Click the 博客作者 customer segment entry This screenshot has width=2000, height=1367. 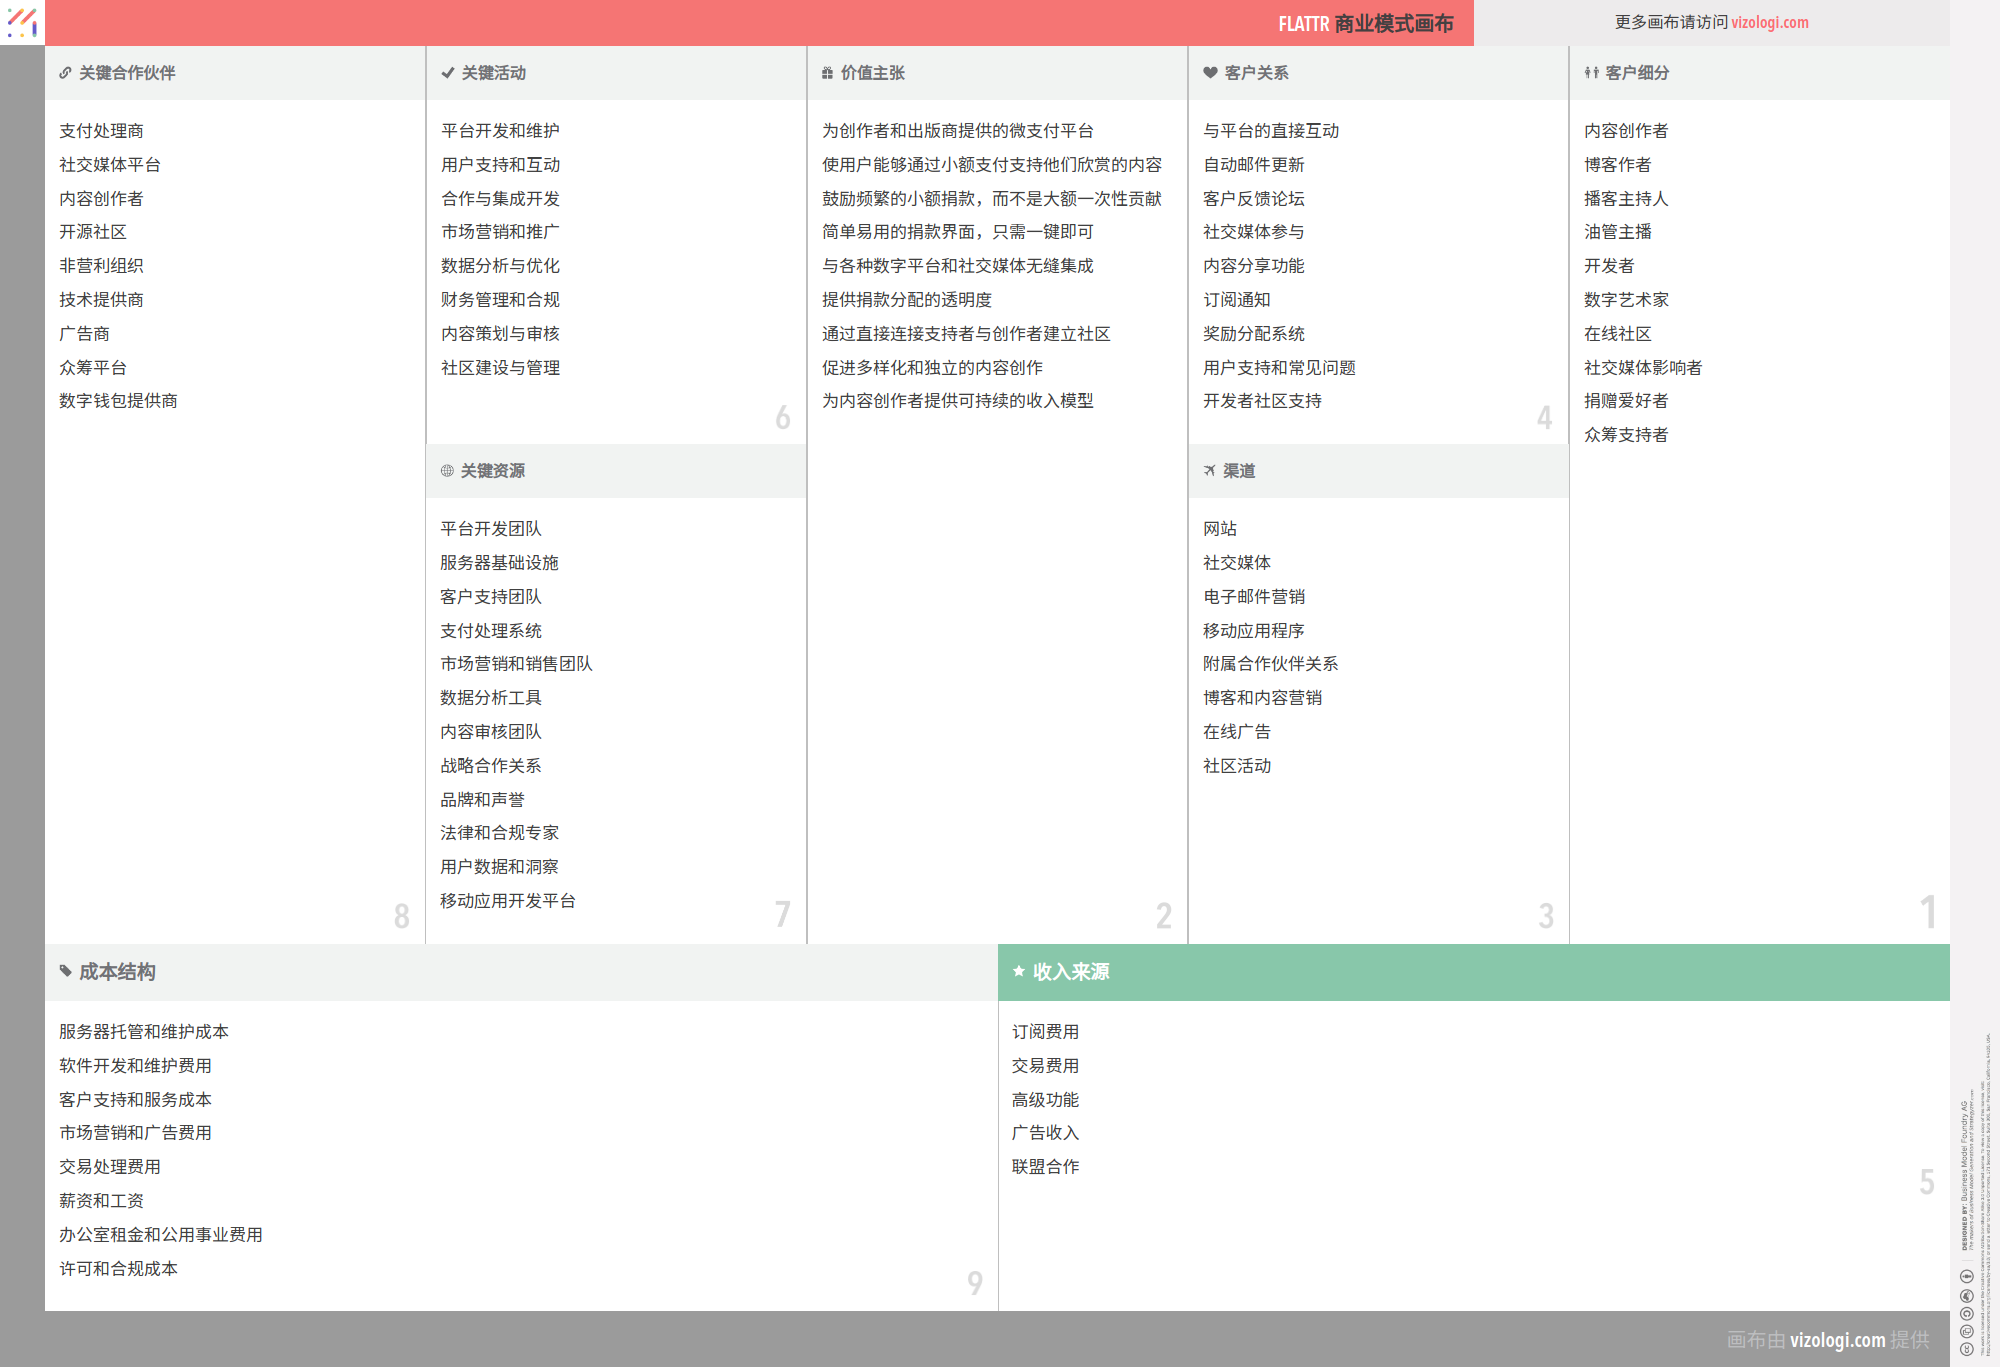1617,165
